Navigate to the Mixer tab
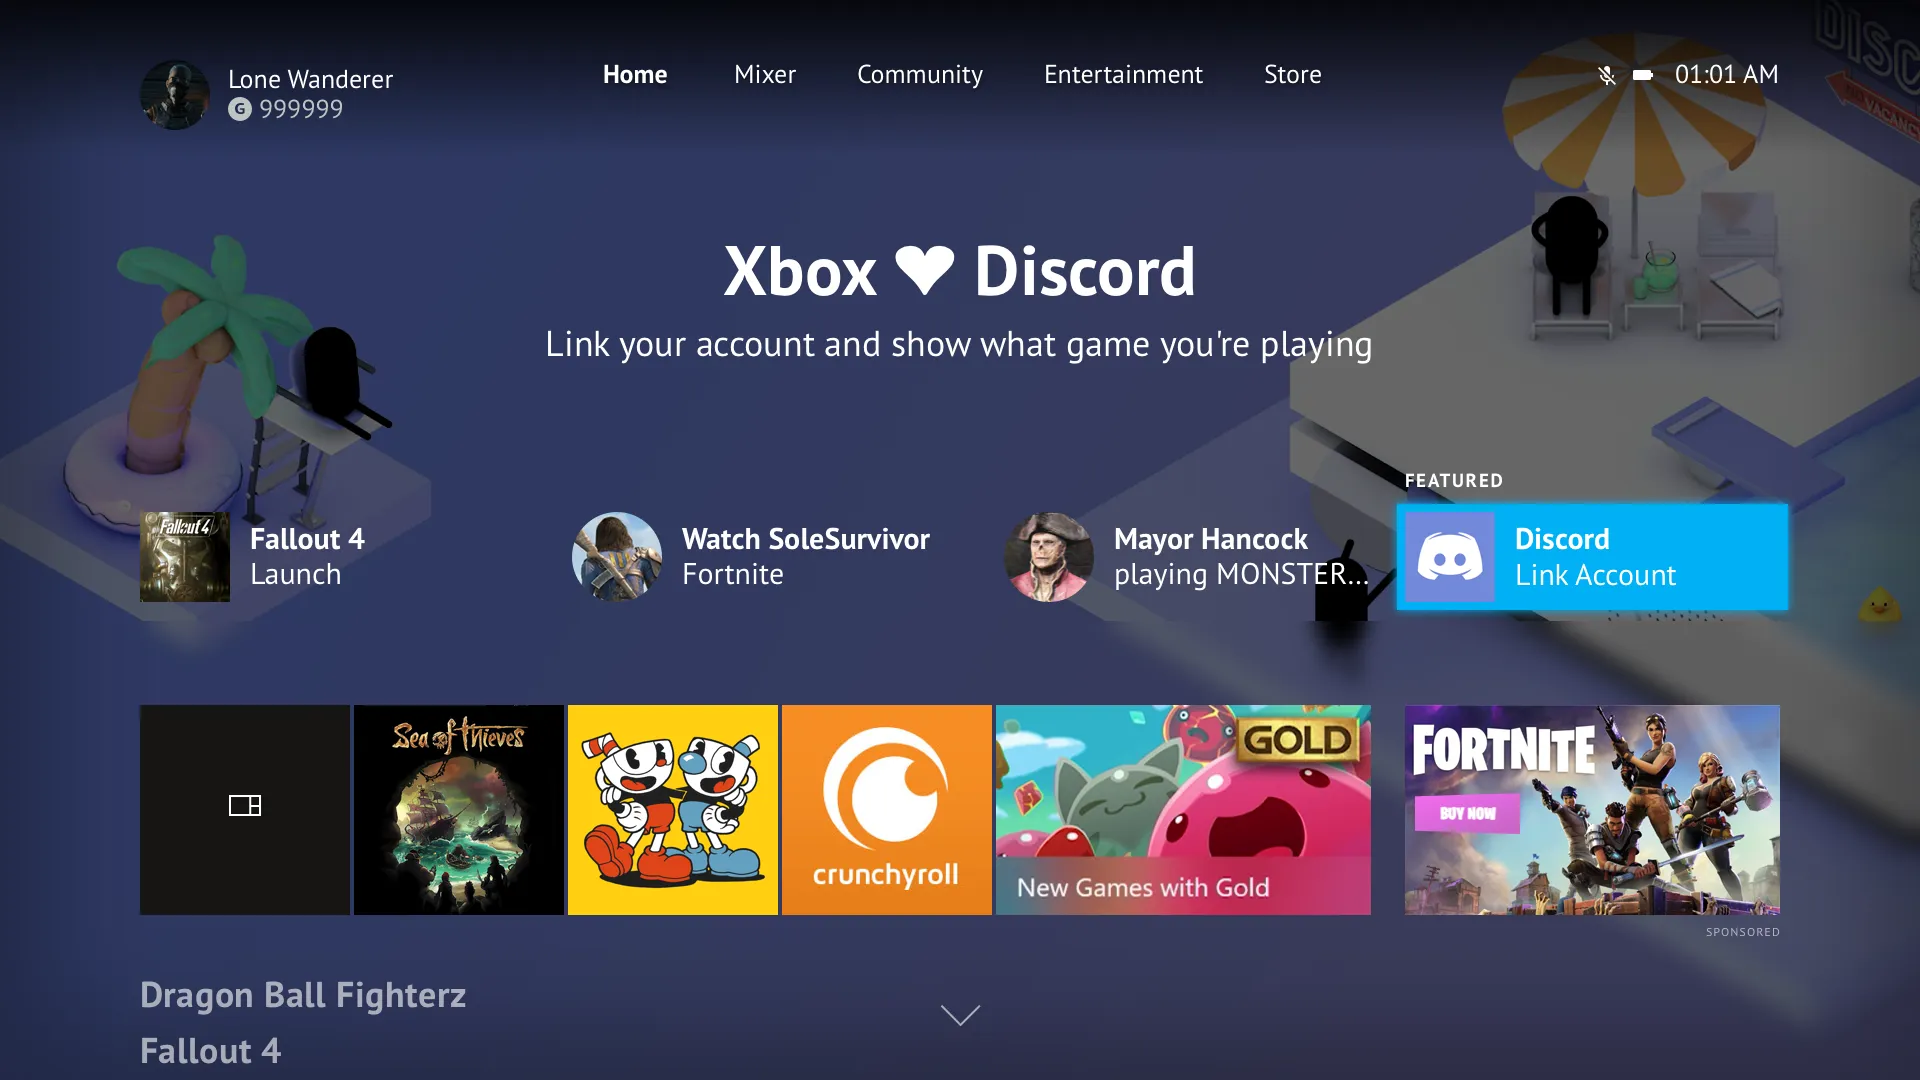 coord(764,73)
